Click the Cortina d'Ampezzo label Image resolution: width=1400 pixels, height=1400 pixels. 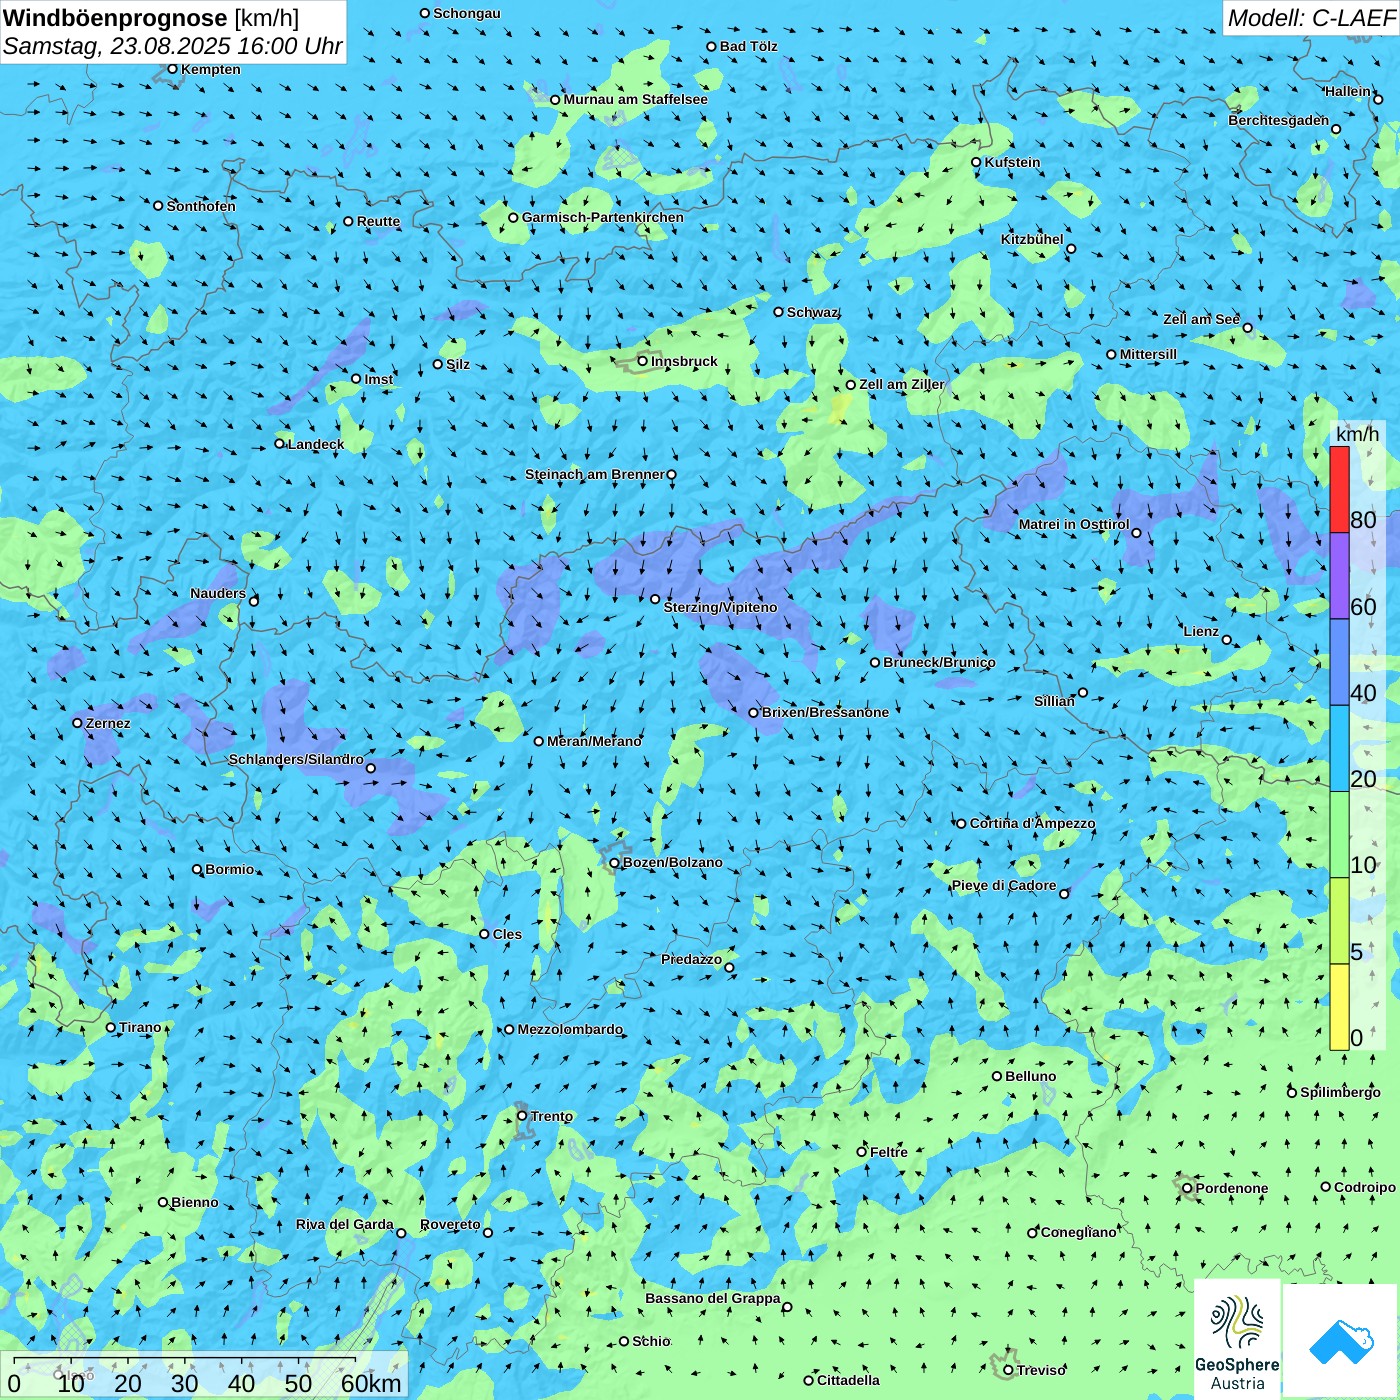click(x=1032, y=823)
